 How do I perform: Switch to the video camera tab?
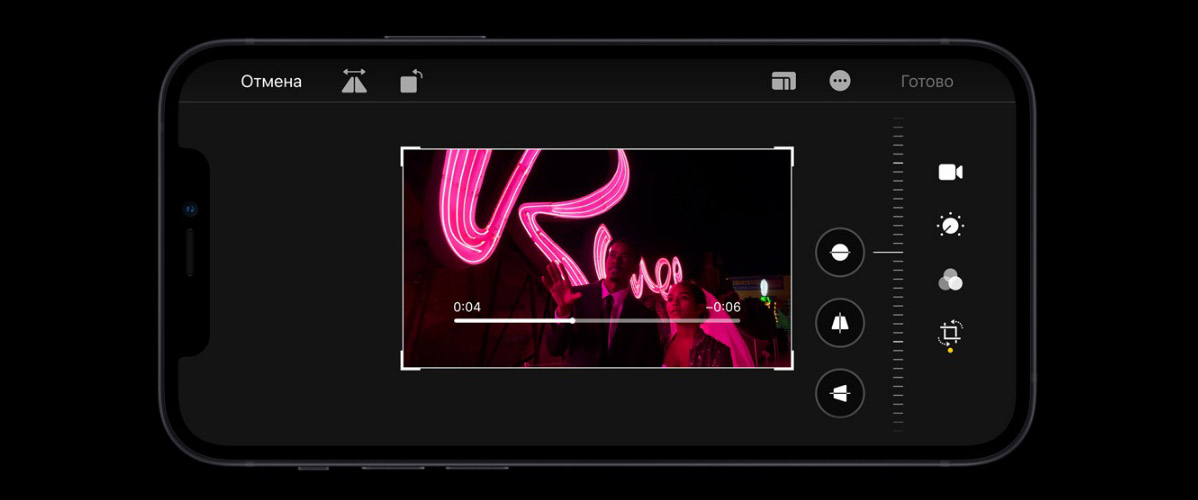tap(950, 173)
